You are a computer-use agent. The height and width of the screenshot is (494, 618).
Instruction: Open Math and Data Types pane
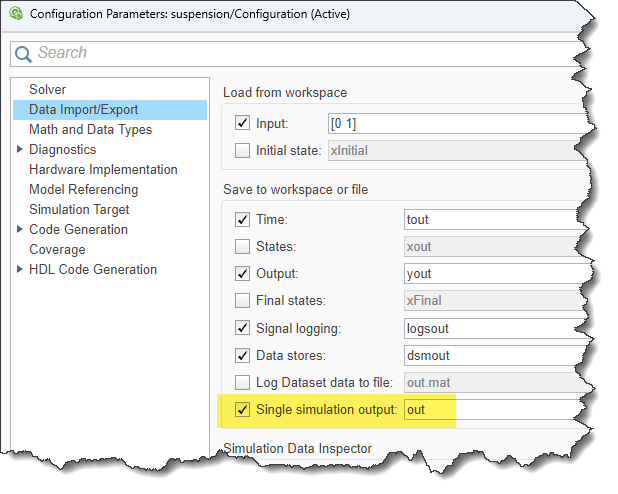point(90,129)
